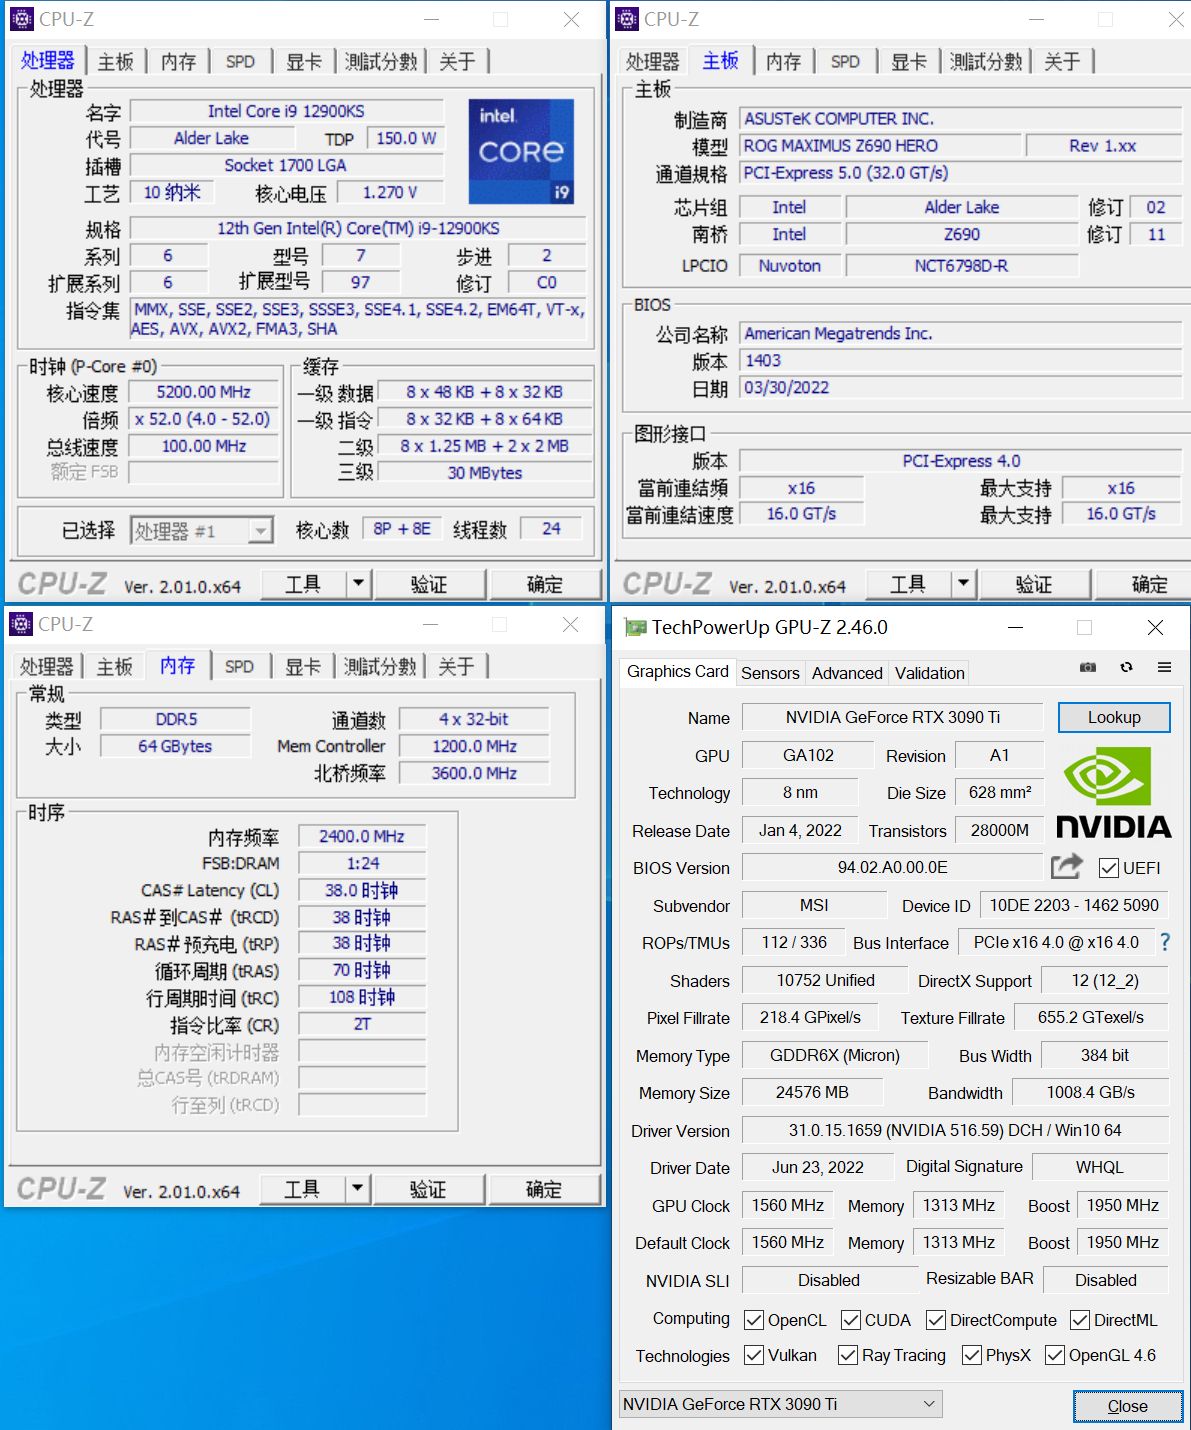Open the hamburger menu in GPU-Z
This screenshot has height=1430, width=1191.
(x=1163, y=667)
